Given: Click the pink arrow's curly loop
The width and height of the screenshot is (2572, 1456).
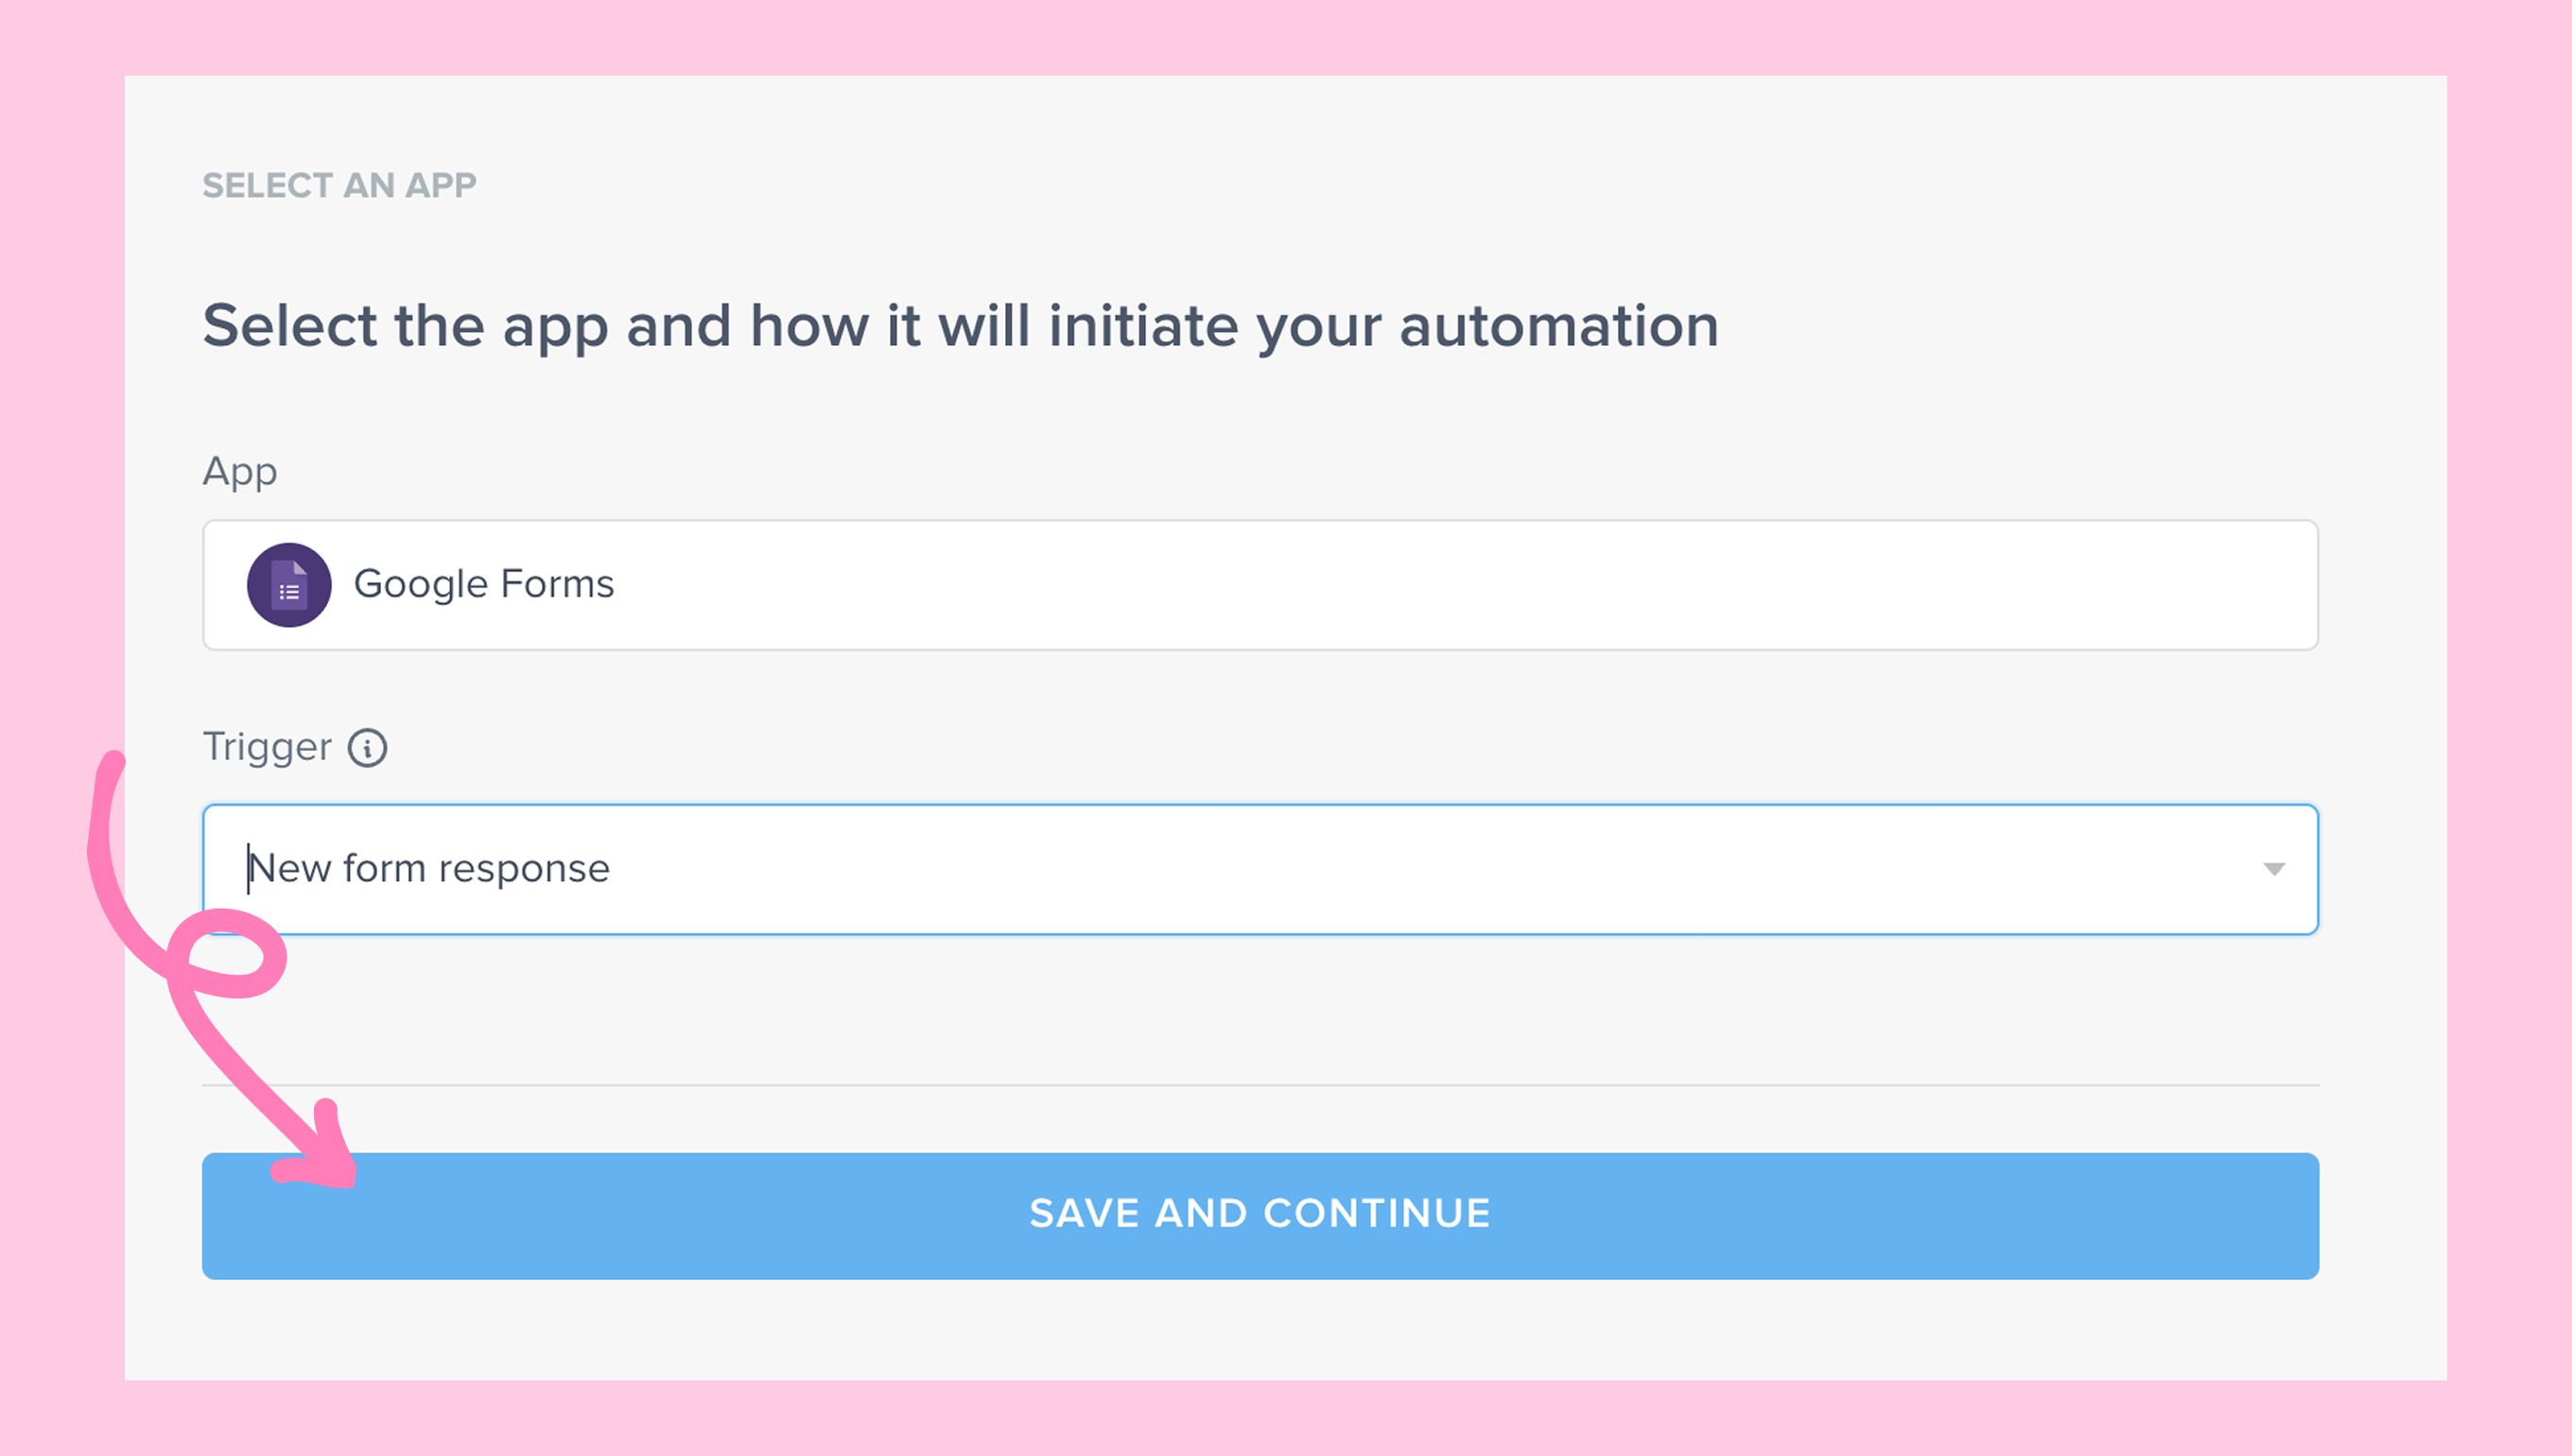Looking at the screenshot, I should click(x=228, y=954).
